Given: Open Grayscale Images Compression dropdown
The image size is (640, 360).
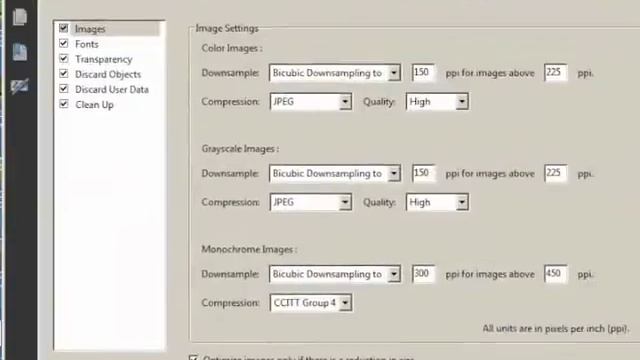Looking at the screenshot, I should (x=311, y=202).
